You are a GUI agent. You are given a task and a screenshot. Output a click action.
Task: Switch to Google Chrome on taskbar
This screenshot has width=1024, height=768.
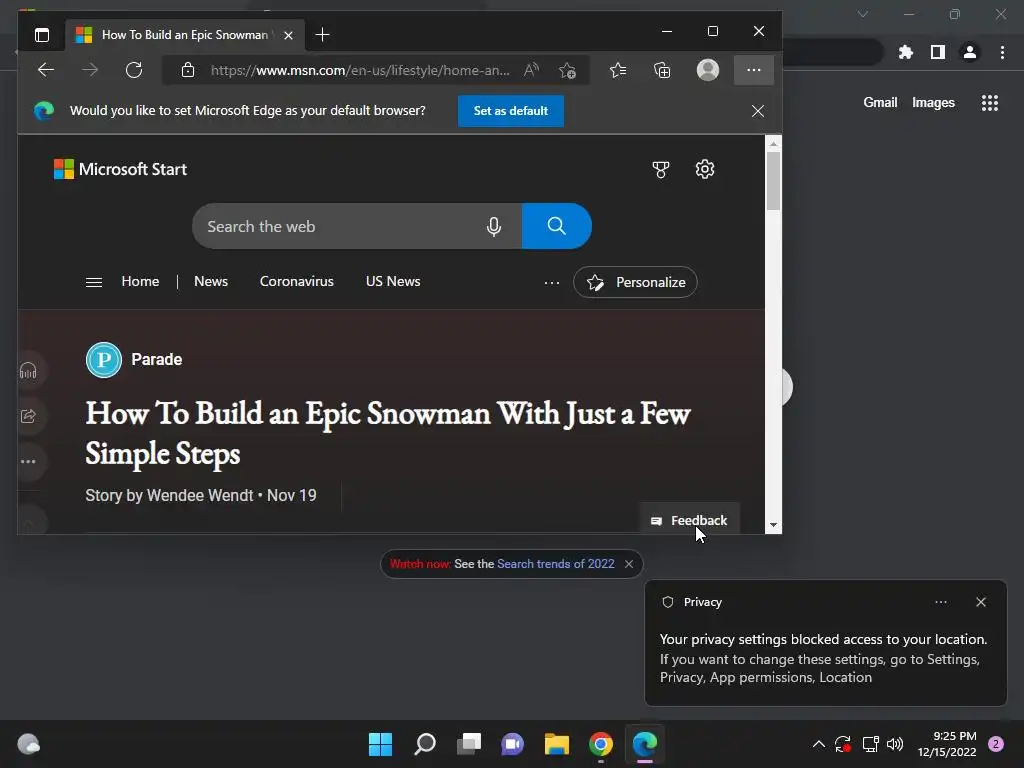tap(601, 744)
